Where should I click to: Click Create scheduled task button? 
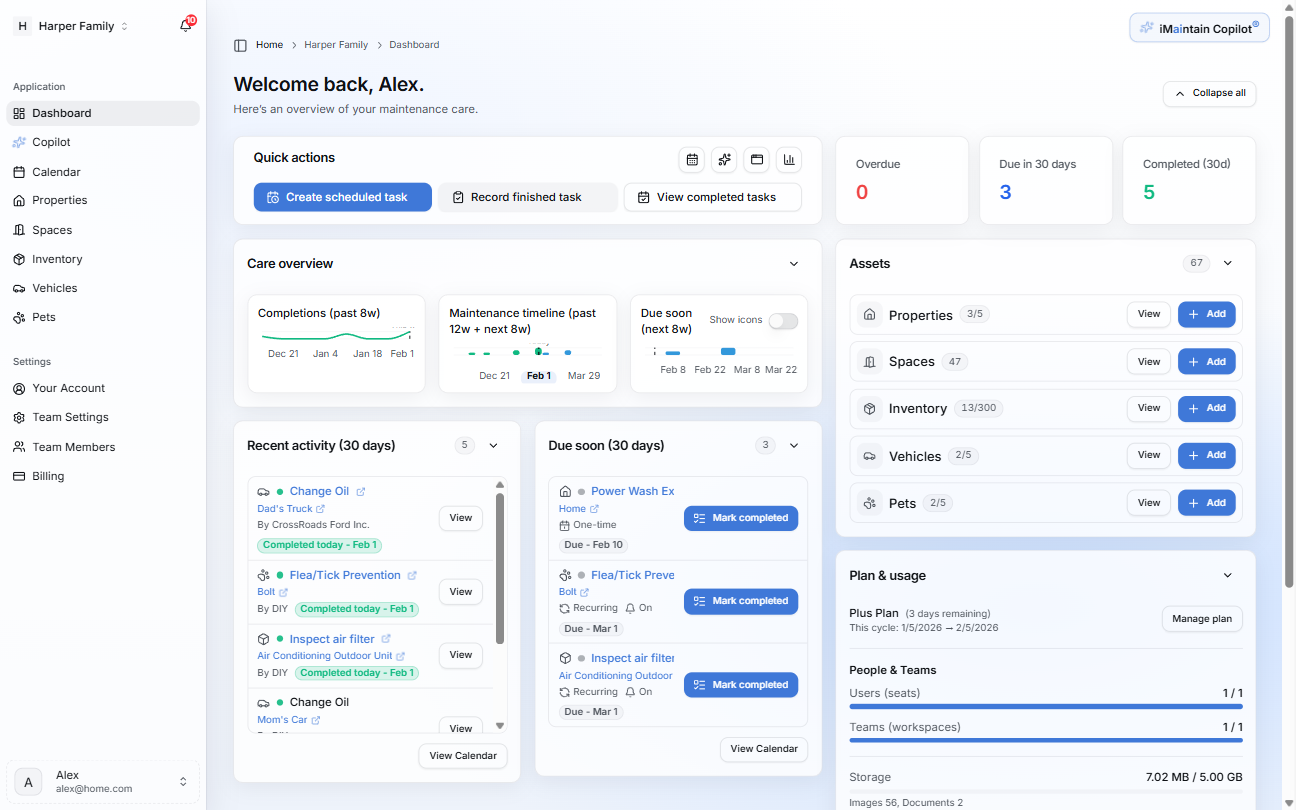(342, 197)
